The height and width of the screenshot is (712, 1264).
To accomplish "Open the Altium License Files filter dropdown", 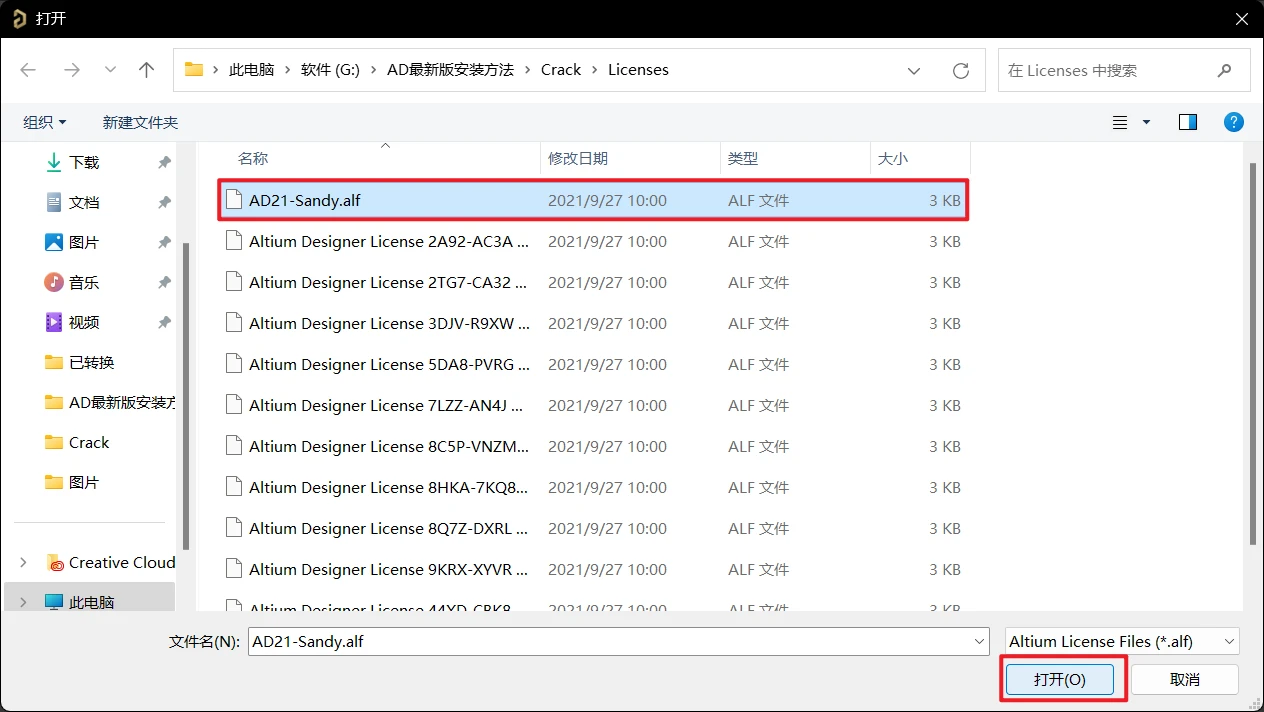I will tap(1230, 641).
